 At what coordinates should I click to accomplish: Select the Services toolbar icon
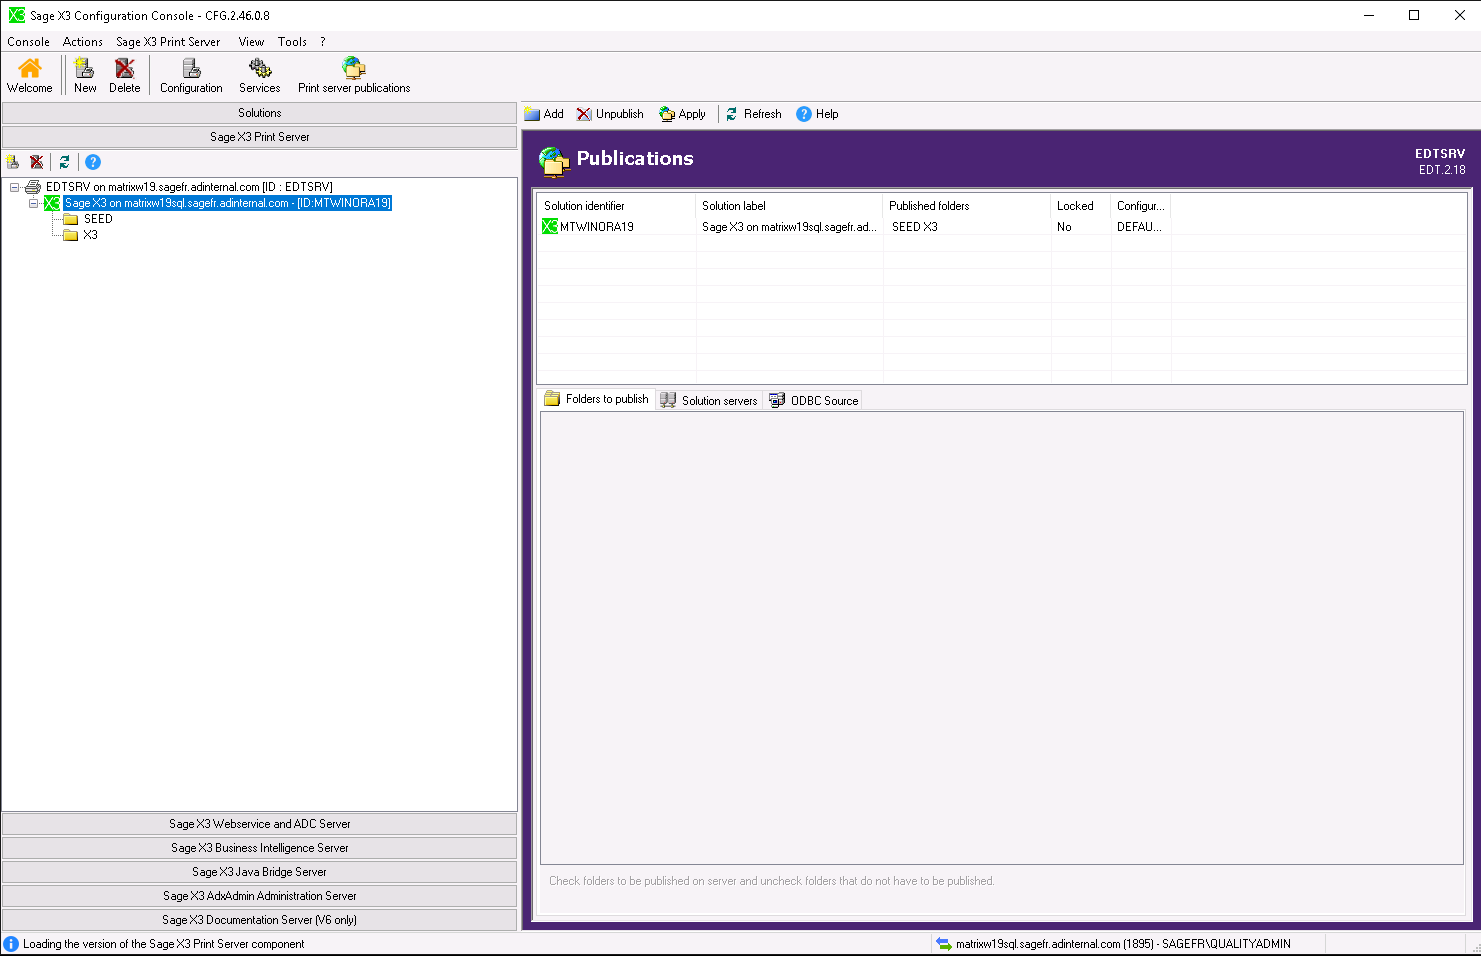[x=258, y=72]
